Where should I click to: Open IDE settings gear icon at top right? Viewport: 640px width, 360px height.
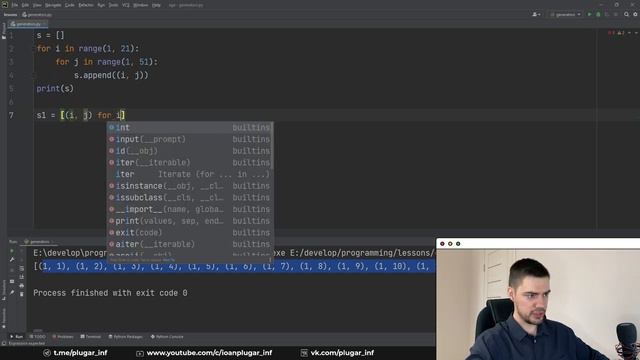[x=635, y=14]
